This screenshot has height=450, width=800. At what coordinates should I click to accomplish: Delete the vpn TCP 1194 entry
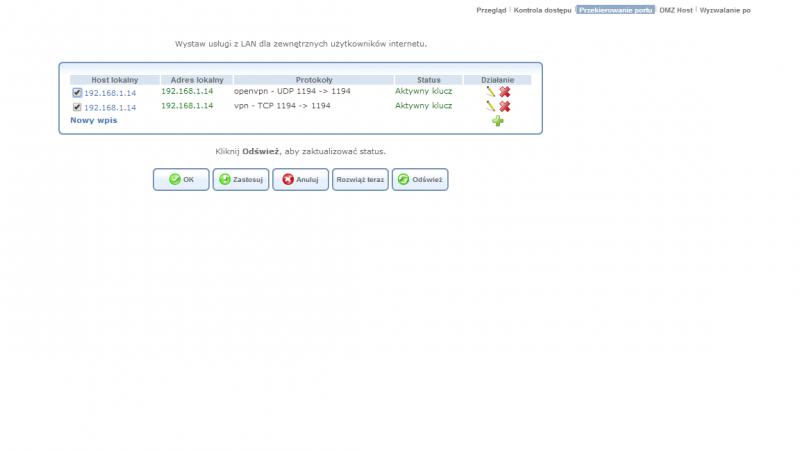point(505,106)
